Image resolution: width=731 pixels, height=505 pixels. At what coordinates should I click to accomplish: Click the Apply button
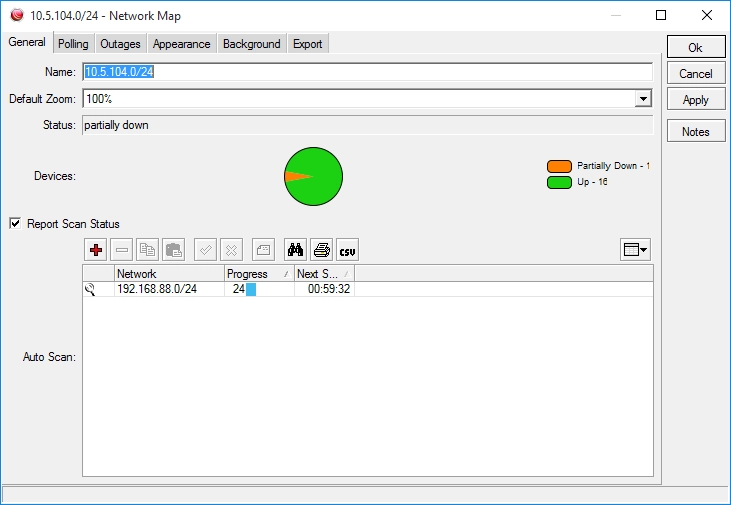(696, 99)
